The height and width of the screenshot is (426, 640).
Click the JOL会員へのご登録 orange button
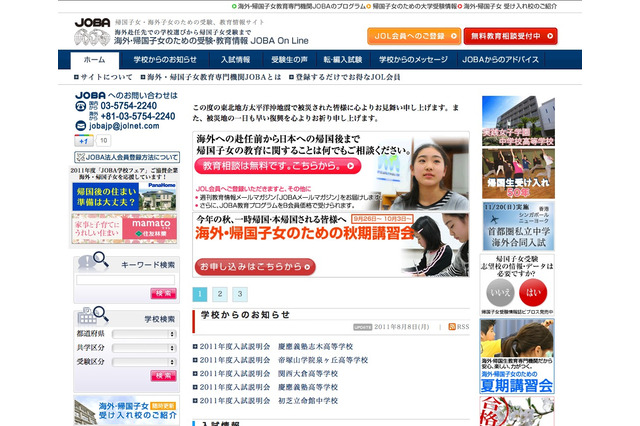tap(414, 36)
